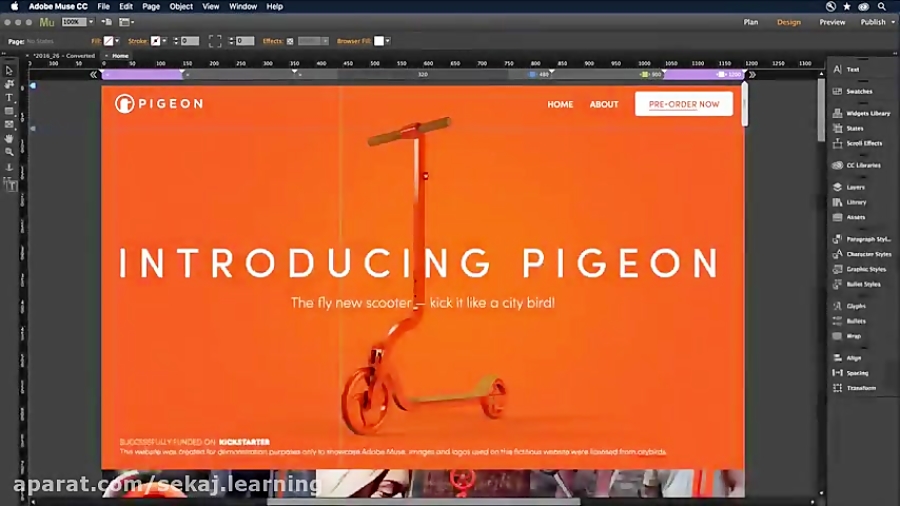Click the Place file icon in top bar
Screen dimensions: 900x506
107,22
